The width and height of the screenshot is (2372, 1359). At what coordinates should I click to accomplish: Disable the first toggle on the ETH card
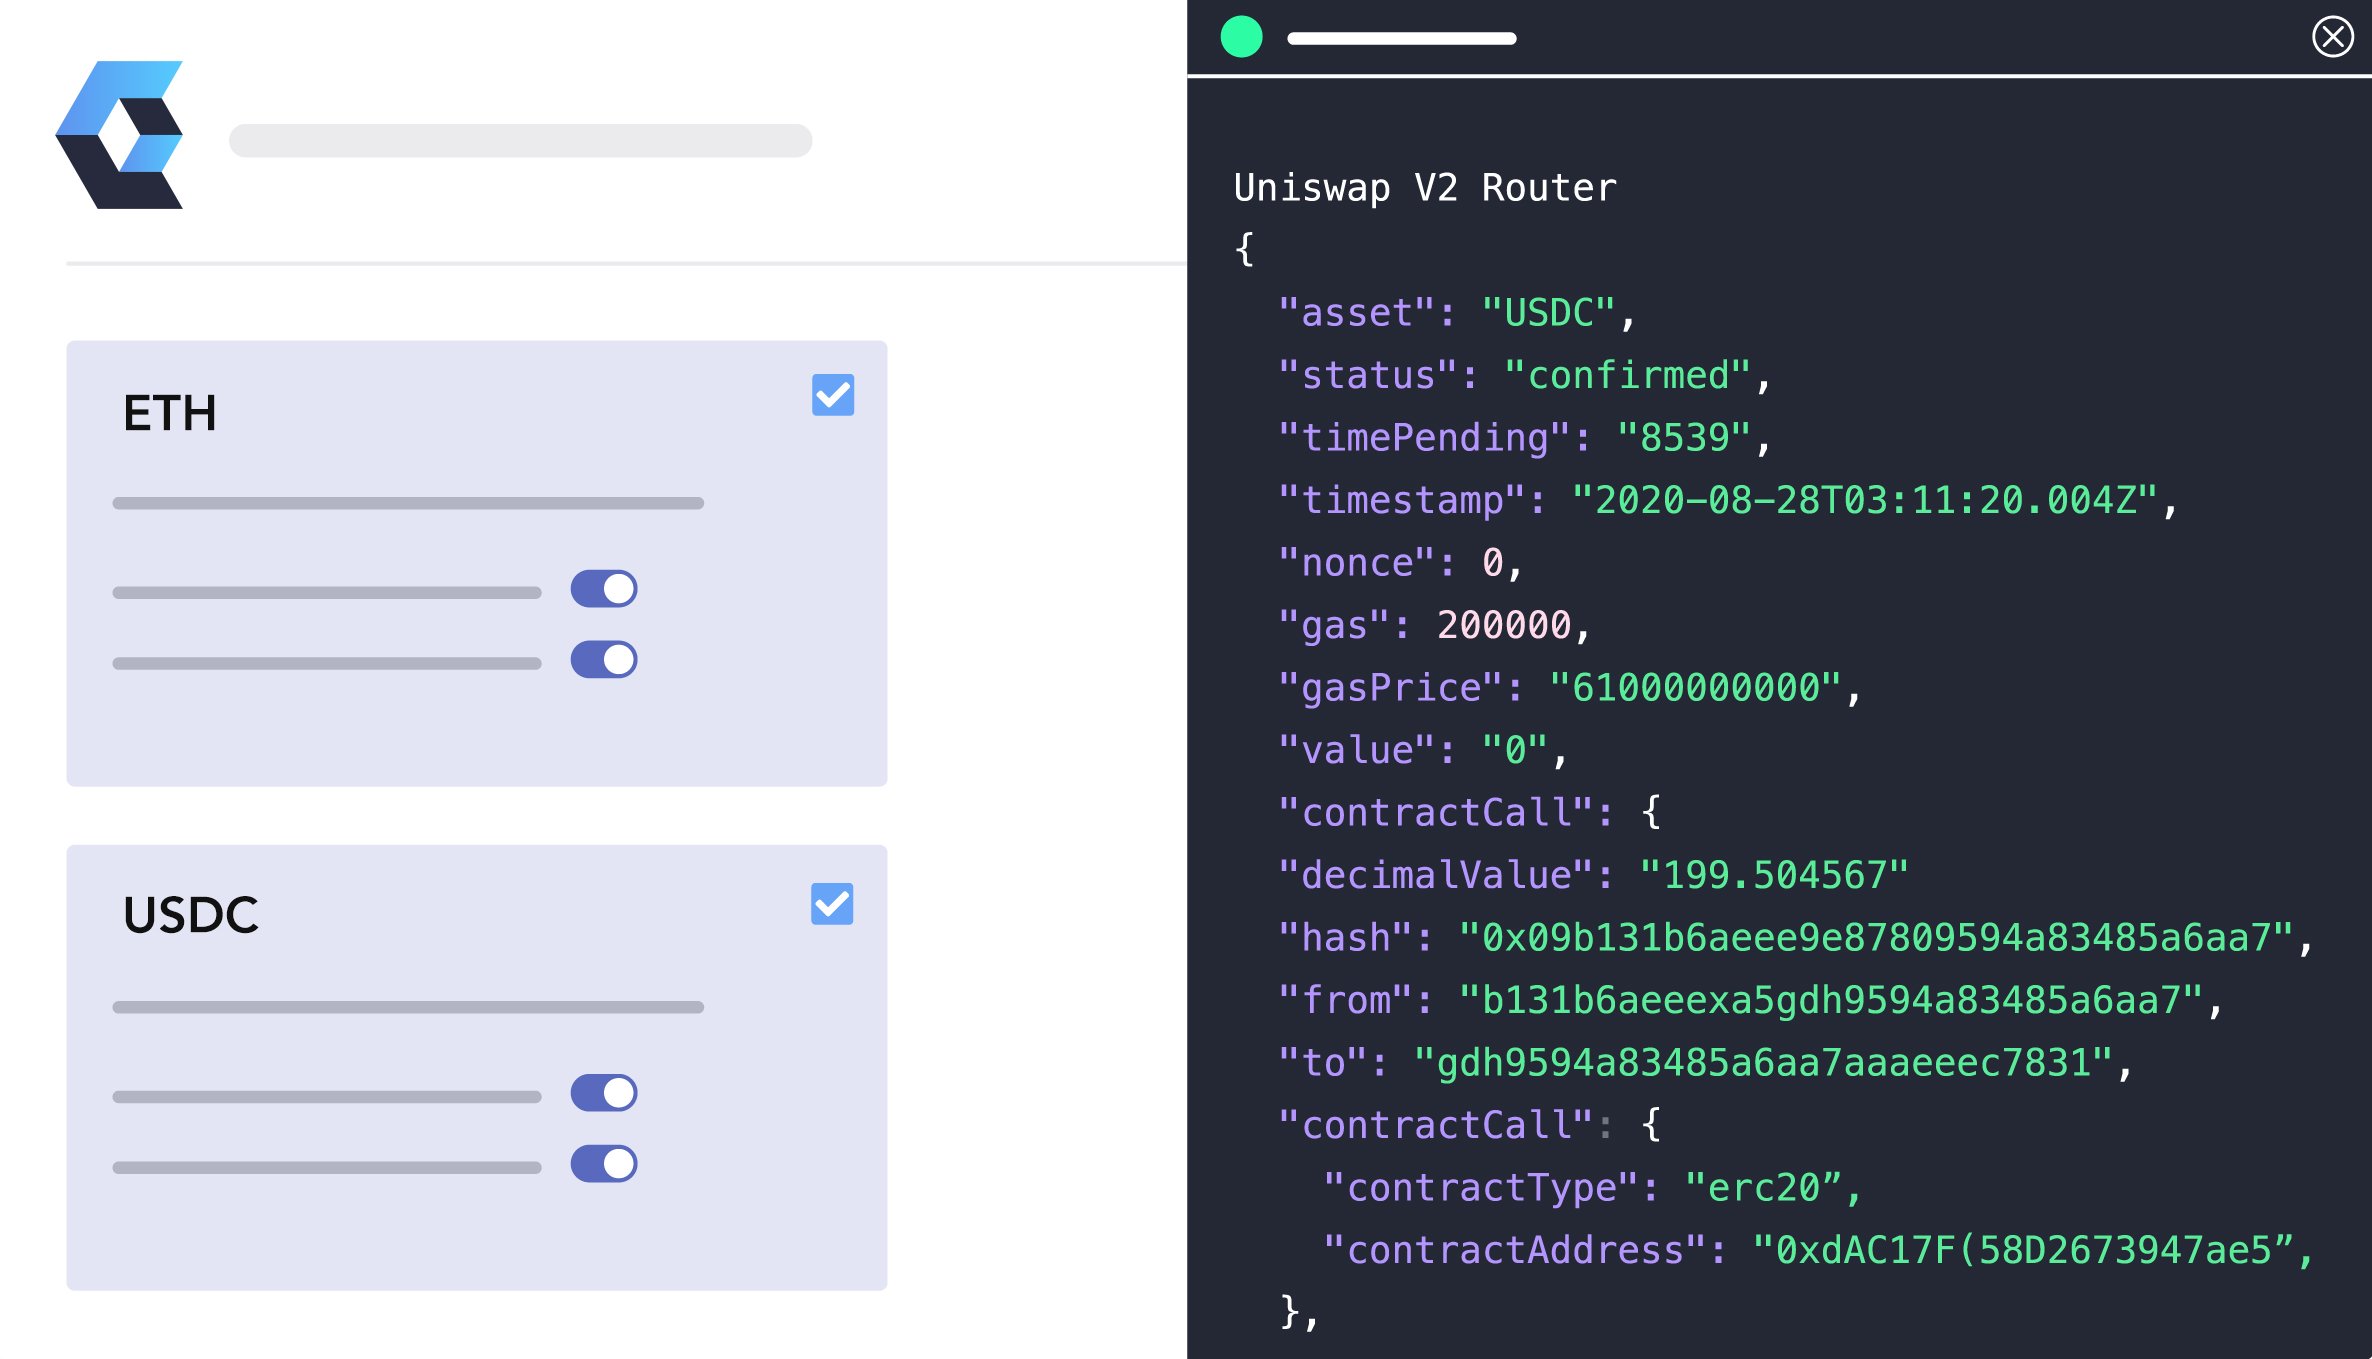pyautogui.click(x=603, y=589)
